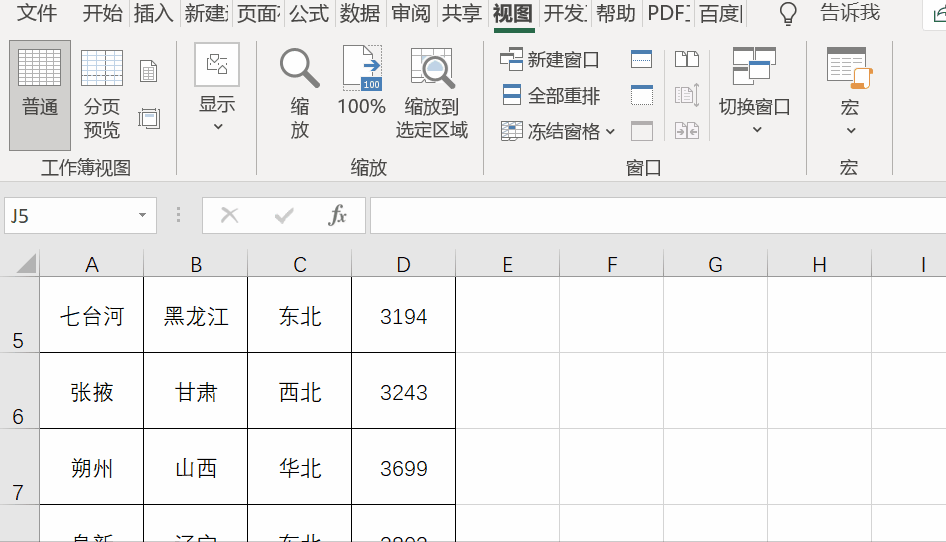Select cell containing 西北
Screen dimensions: 946x542
[300, 392]
